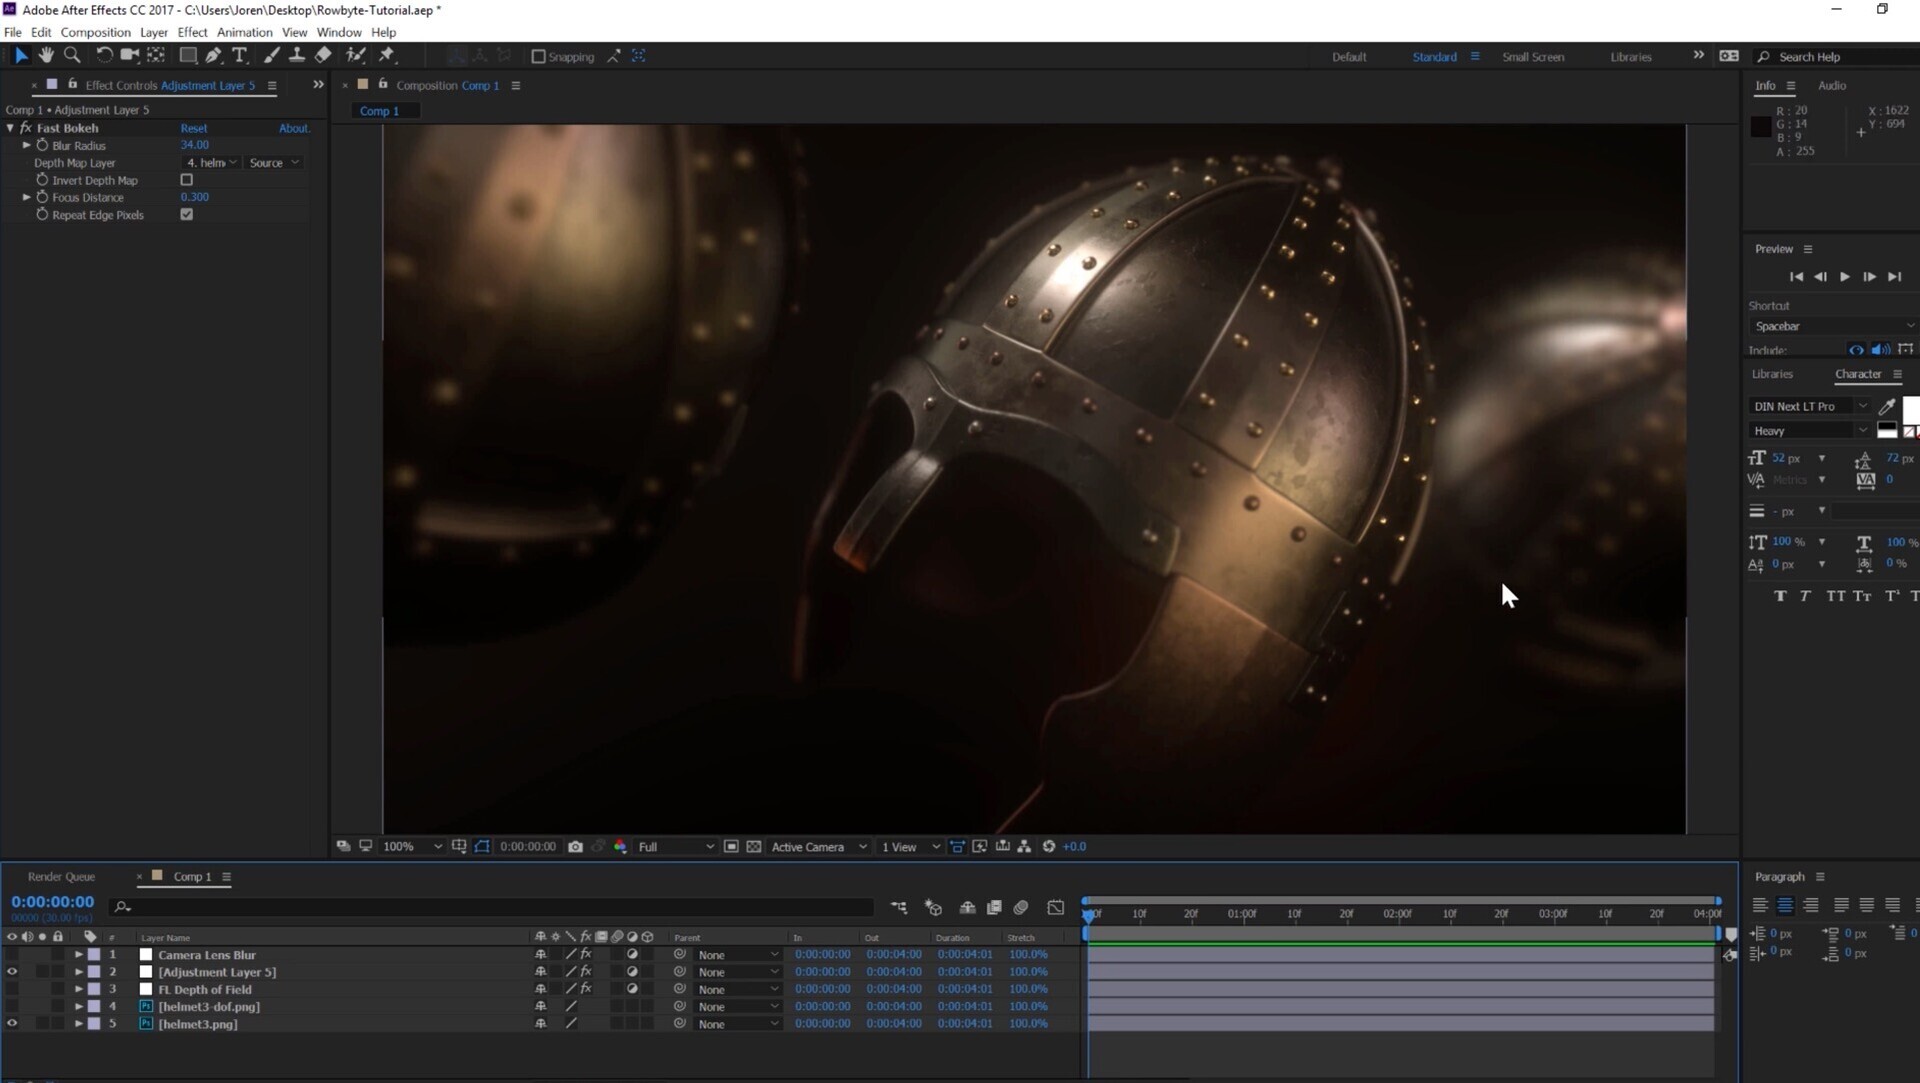Select the Horizontal Type tool
Screen dimensions: 1920x1083
click(239, 56)
